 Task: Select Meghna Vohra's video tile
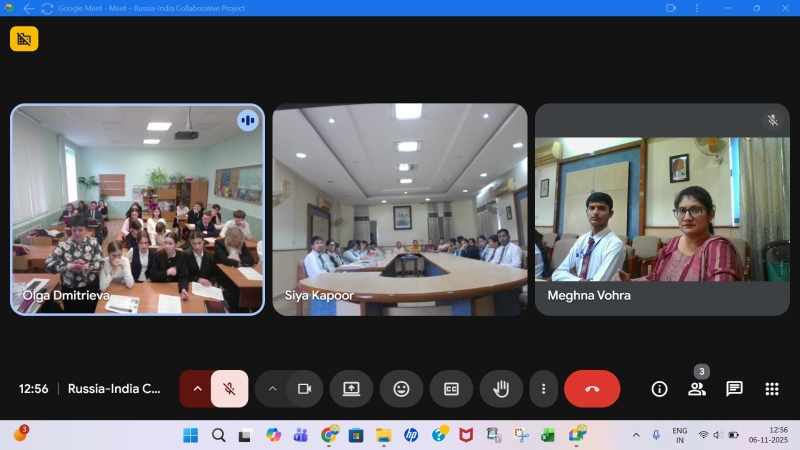click(662, 210)
